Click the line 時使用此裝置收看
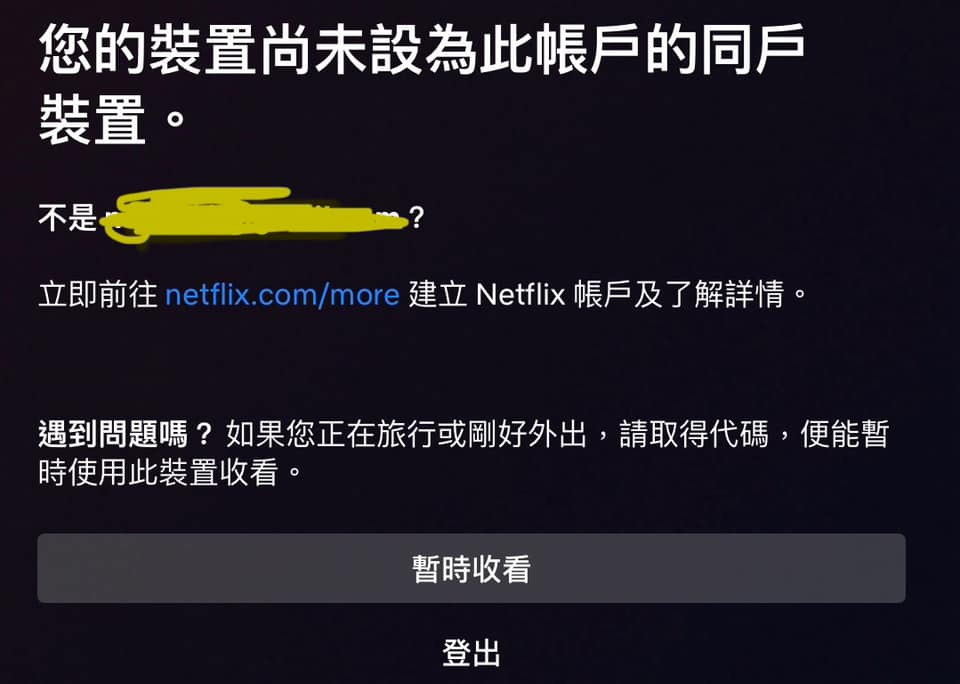This screenshot has width=960, height=684. [x=158, y=472]
